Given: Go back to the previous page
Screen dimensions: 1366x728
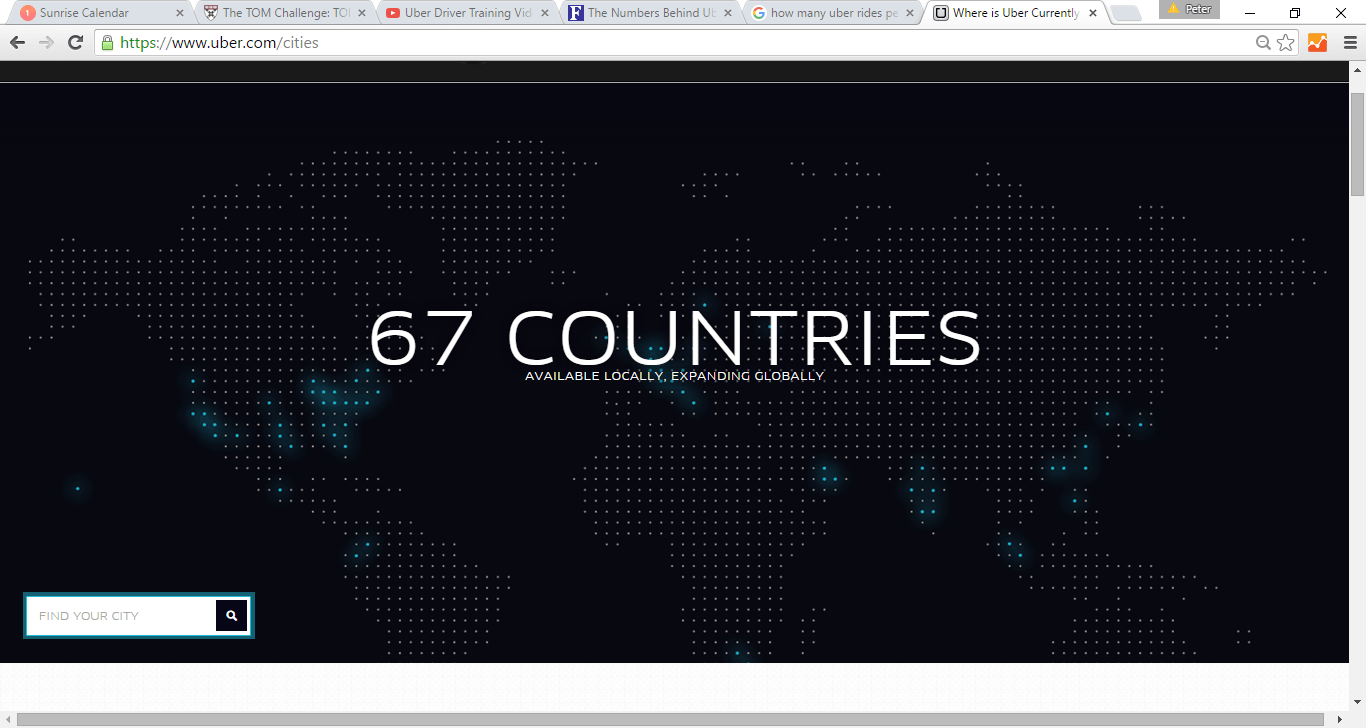Looking at the screenshot, I should pos(17,43).
